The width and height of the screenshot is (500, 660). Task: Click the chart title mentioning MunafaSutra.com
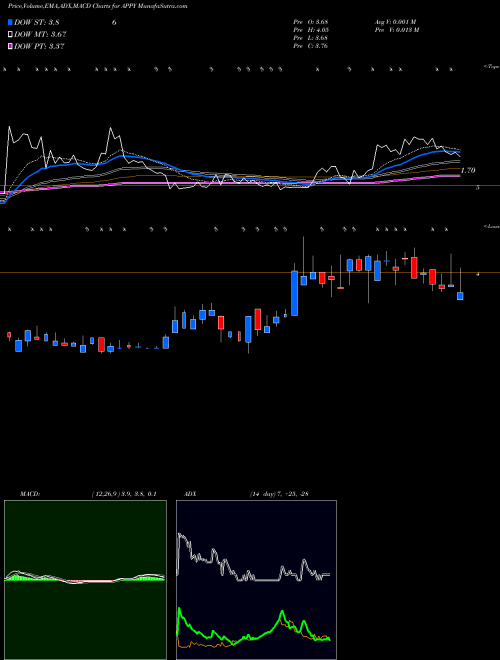coord(98,6)
